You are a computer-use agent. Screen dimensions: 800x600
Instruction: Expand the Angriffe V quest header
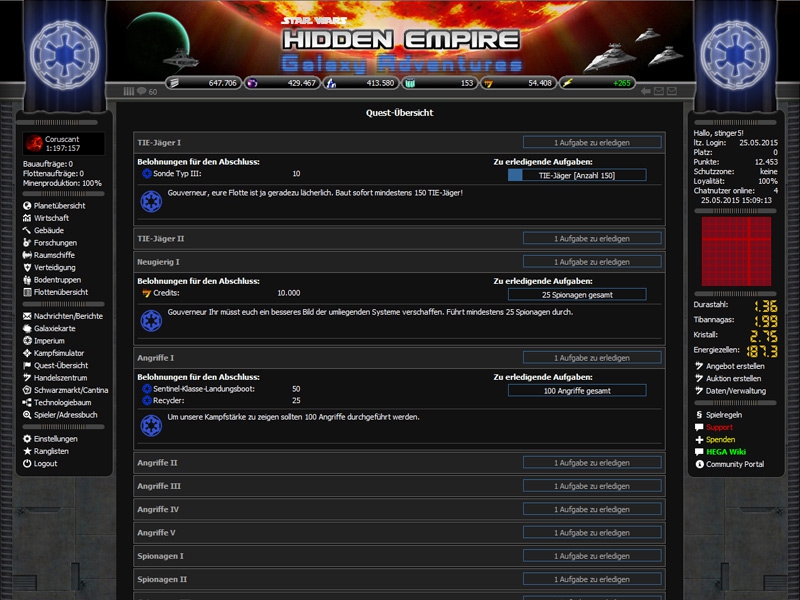[x=399, y=533]
